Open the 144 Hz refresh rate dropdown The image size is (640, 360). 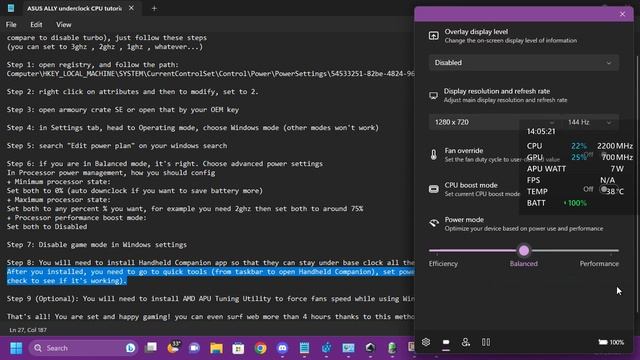click(590, 122)
